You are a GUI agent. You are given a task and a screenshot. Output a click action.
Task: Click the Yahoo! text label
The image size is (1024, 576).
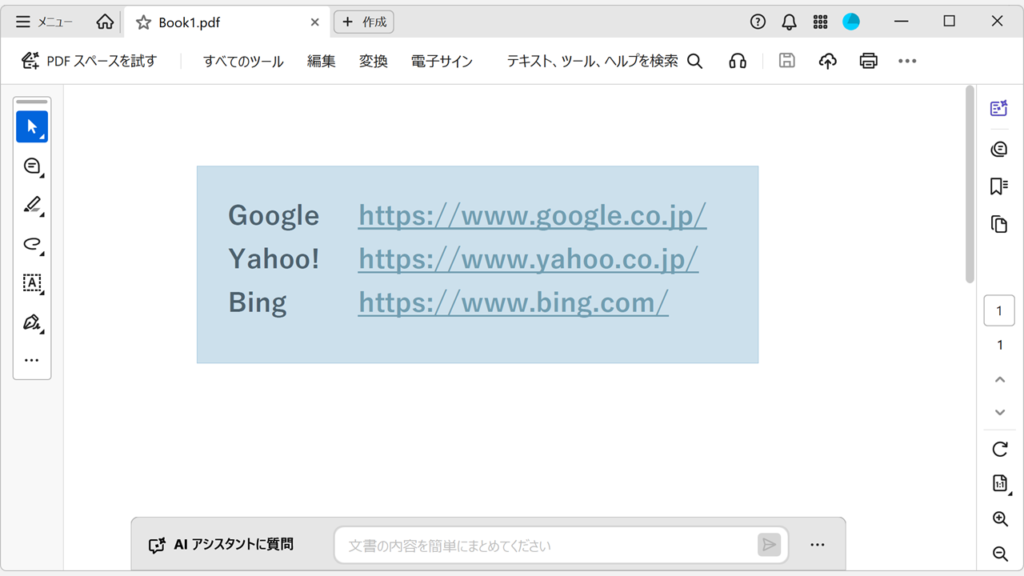(273, 259)
